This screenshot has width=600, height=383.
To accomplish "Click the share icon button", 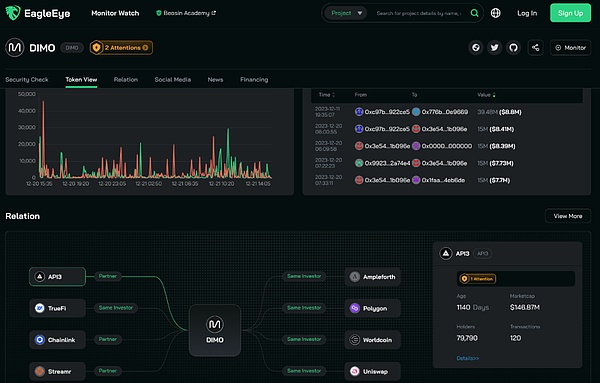I will click(x=535, y=47).
